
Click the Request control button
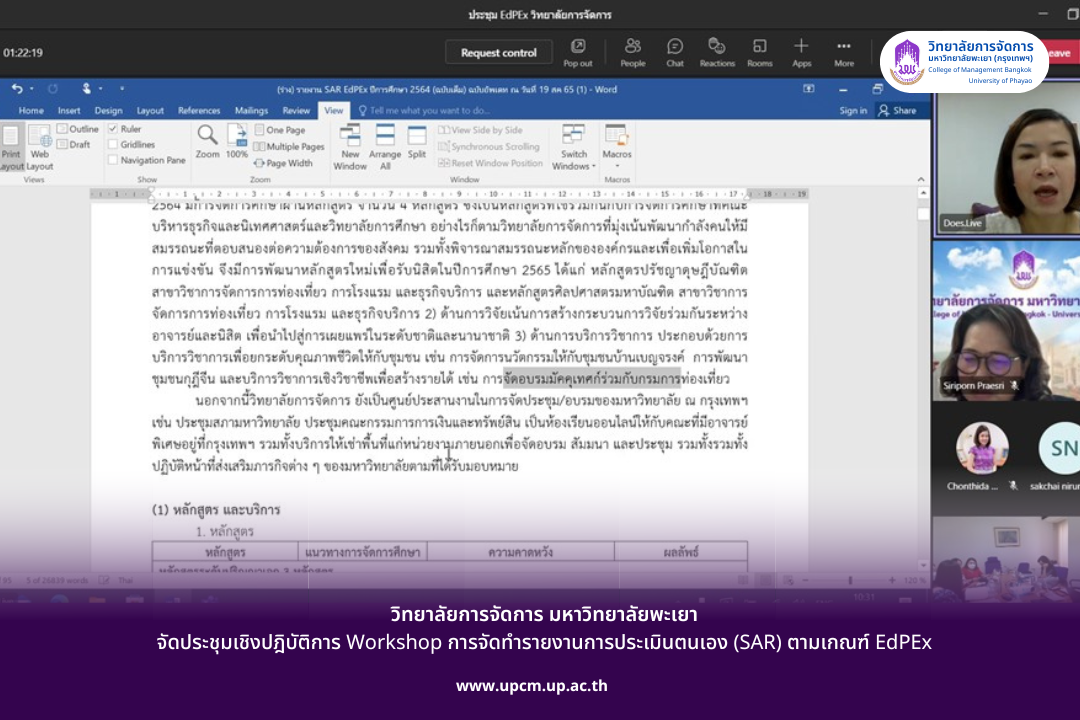tap(499, 52)
